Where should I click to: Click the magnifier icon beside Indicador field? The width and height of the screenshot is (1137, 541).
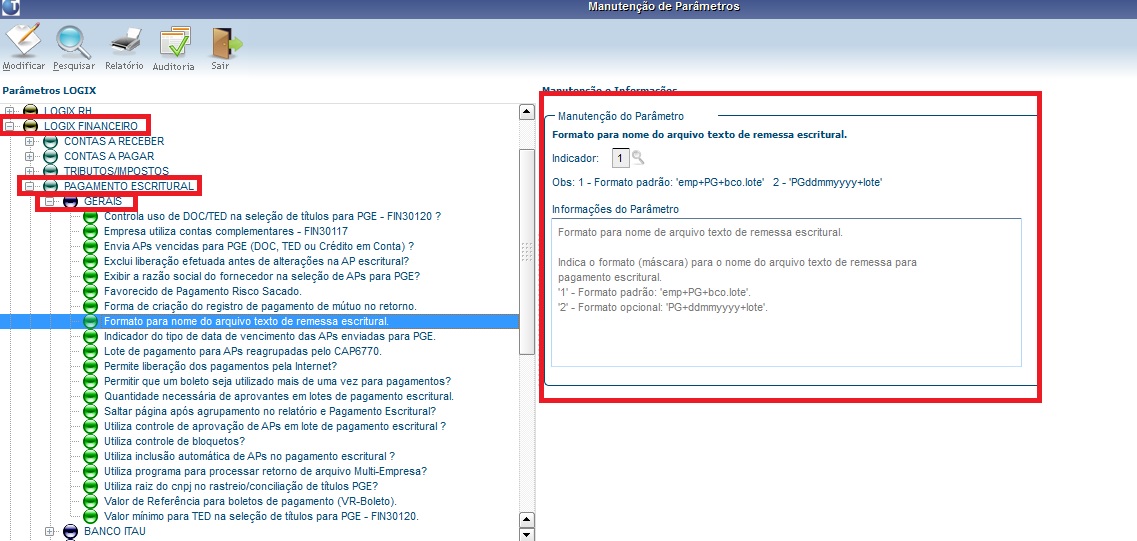(x=637, y=157)
